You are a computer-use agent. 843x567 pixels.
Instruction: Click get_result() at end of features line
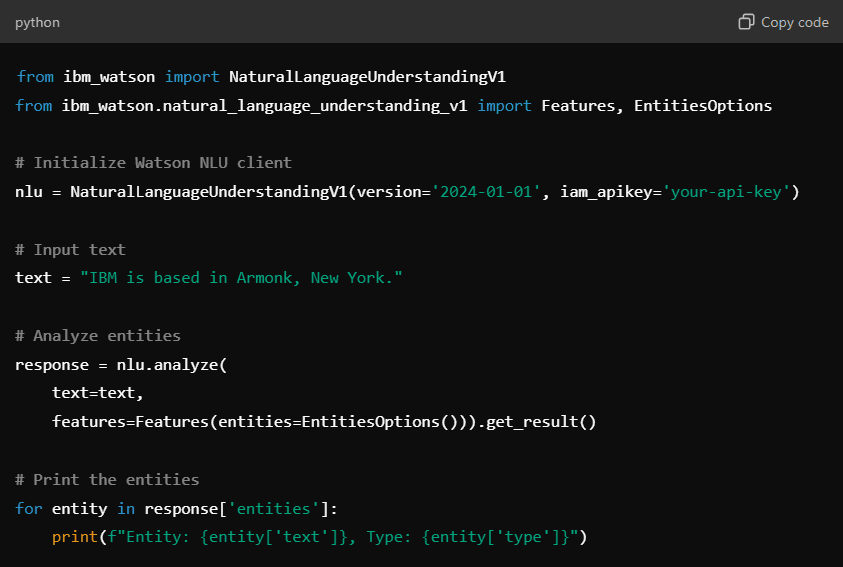point(541,422)
